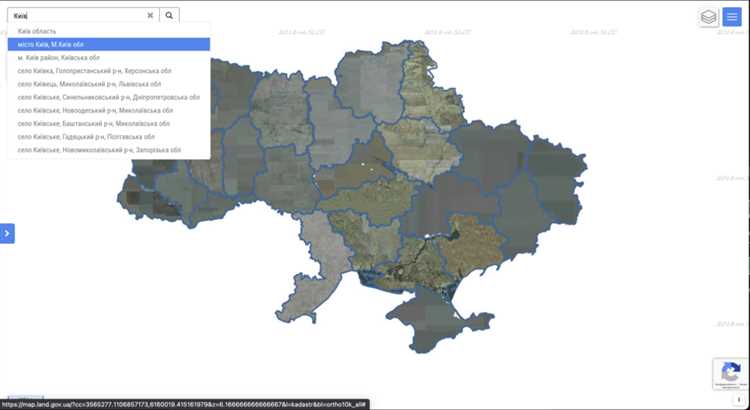Clear the search field with the X icon
Screen dimensions: 750x410
point(150,16)
